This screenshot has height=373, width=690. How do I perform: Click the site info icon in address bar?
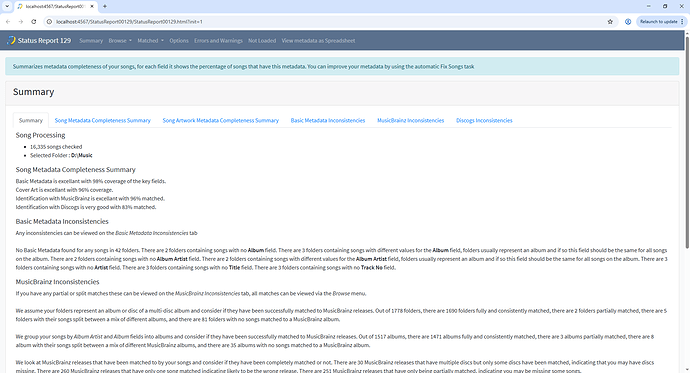coord(49,22)
